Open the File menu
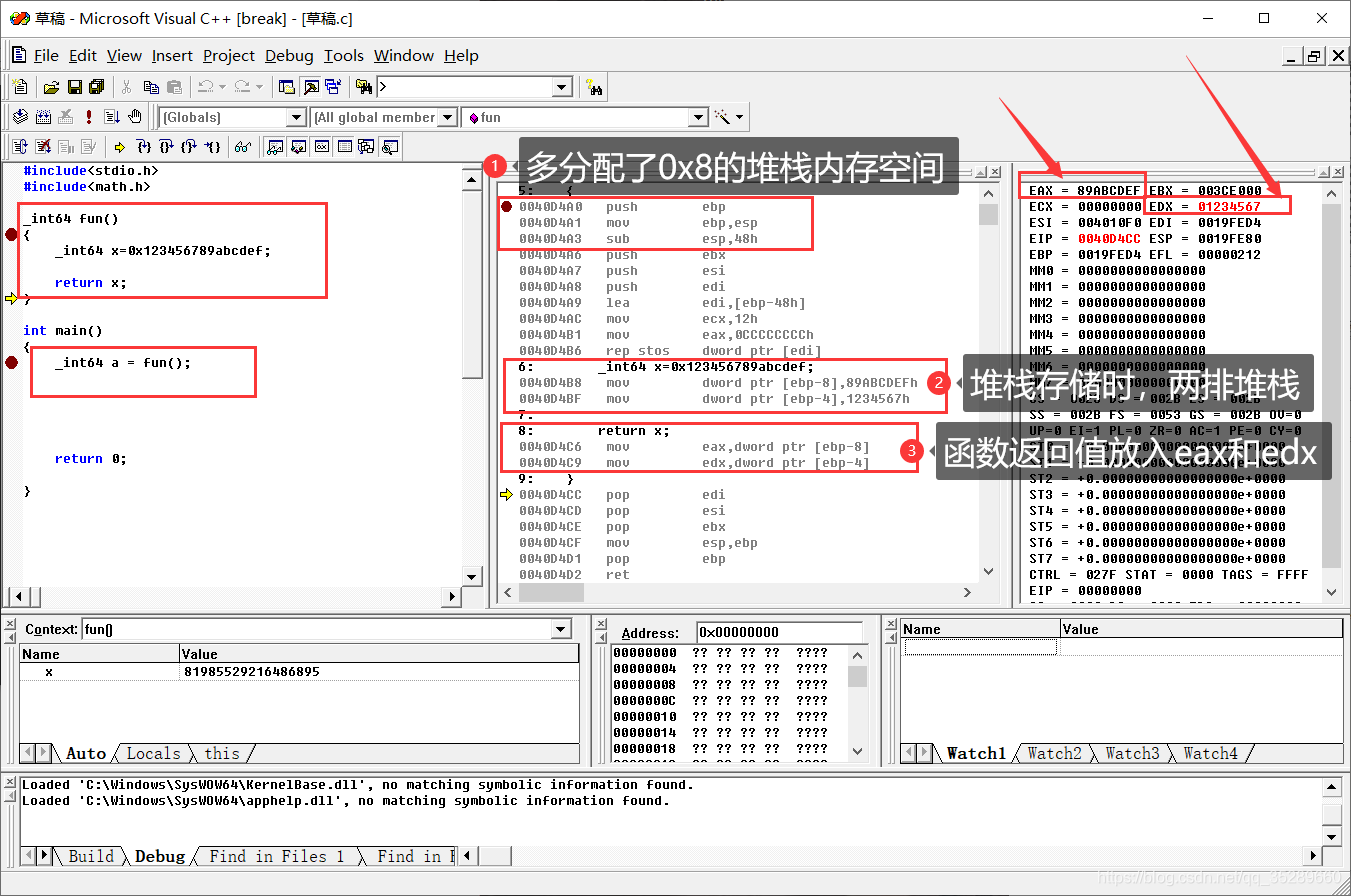This screenshot has width=1351, height=896. [46, 56]
